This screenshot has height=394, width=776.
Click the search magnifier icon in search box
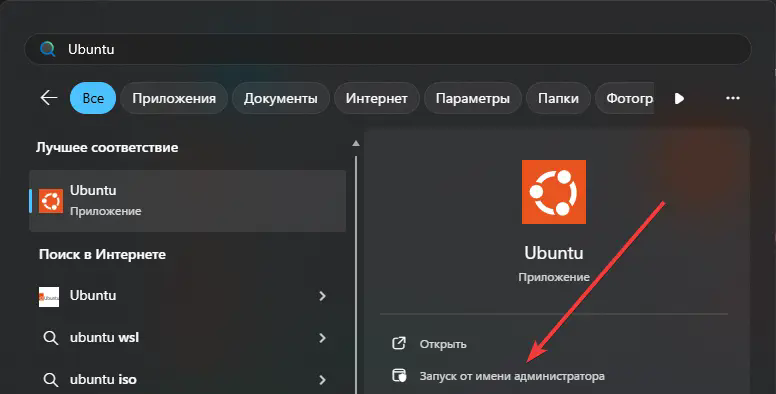click(x=48, y=49)
